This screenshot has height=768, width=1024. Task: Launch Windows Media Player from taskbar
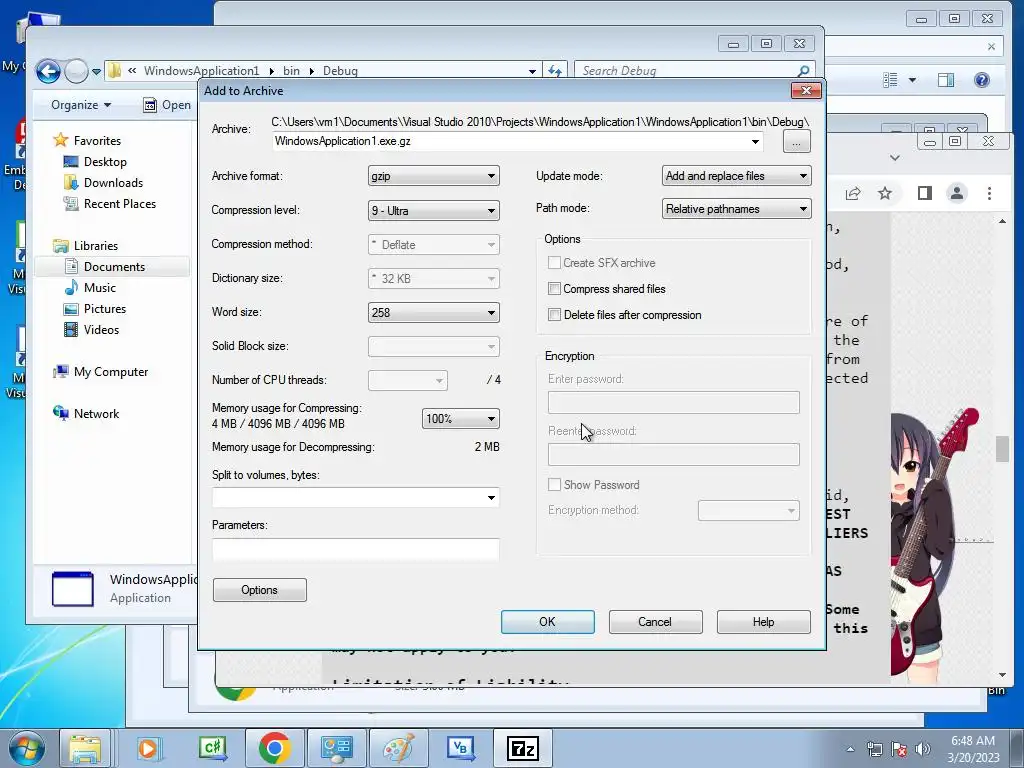[x=148, y=748]
